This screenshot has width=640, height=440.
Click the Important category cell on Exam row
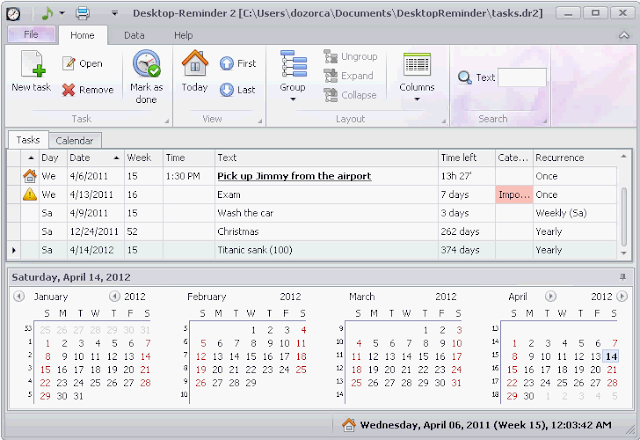pos(514,195)
